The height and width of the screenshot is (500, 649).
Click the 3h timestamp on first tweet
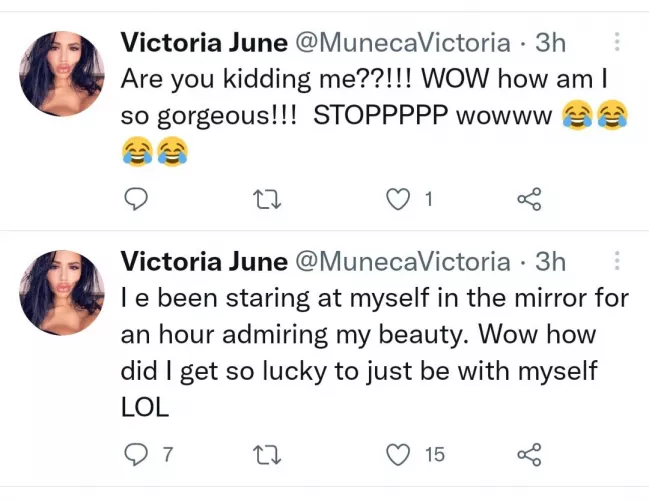click(551, 43)
